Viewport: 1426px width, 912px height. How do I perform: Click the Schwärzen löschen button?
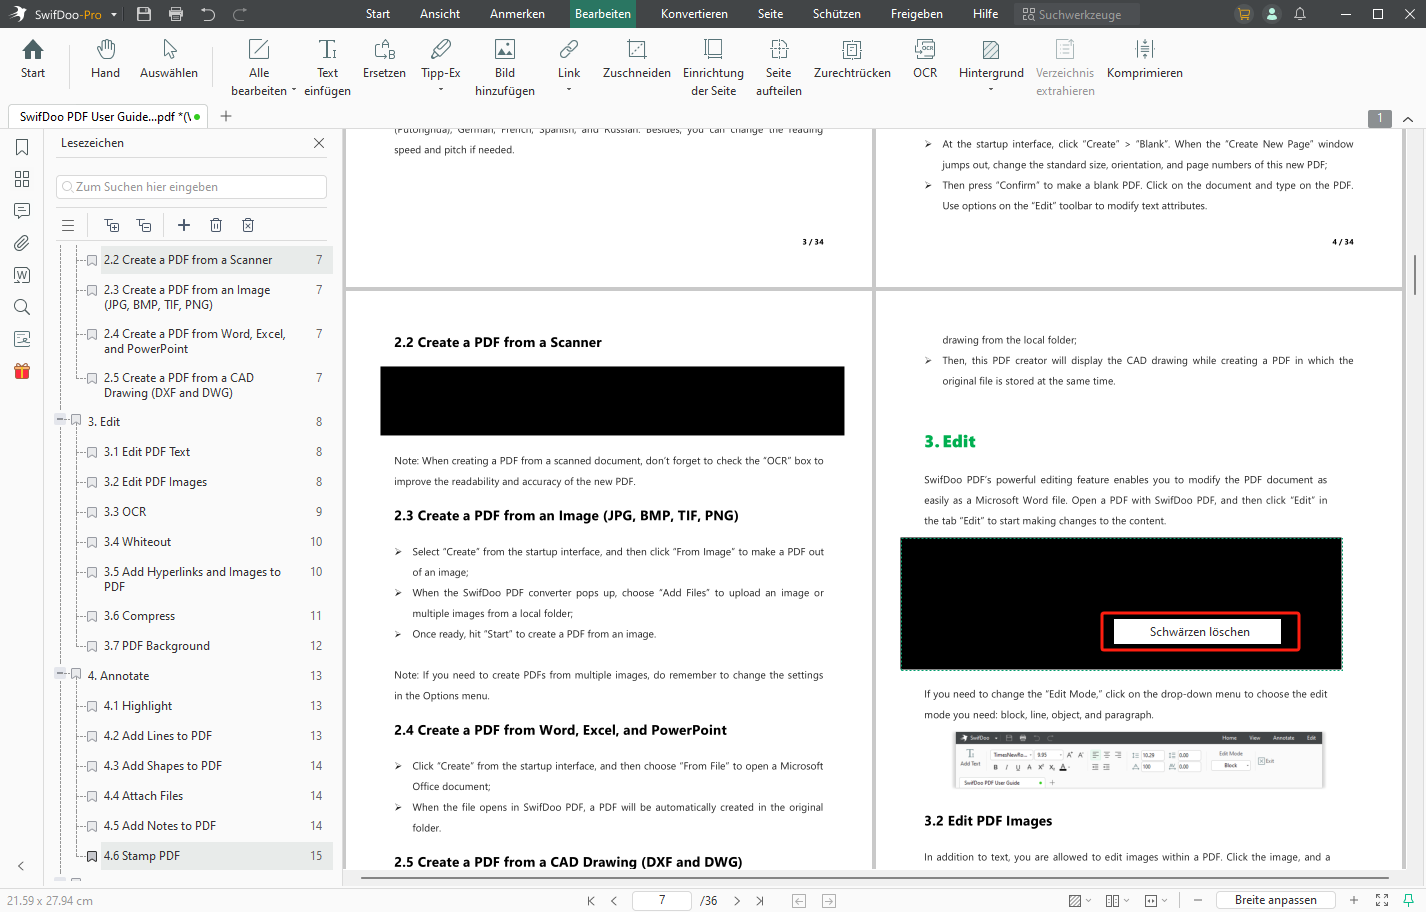[1199, 632]
